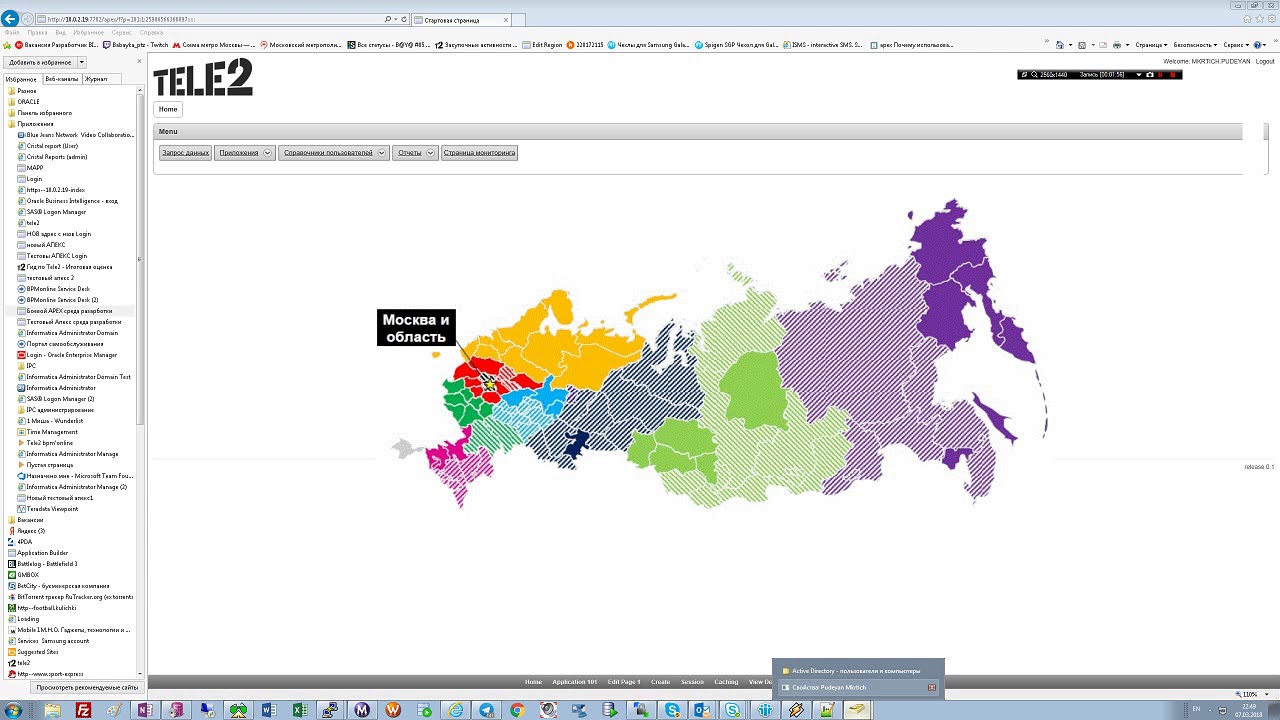Screen dimensions: 1280x720
Task: Open the ORACLE favorites folder
Action: 28,102
